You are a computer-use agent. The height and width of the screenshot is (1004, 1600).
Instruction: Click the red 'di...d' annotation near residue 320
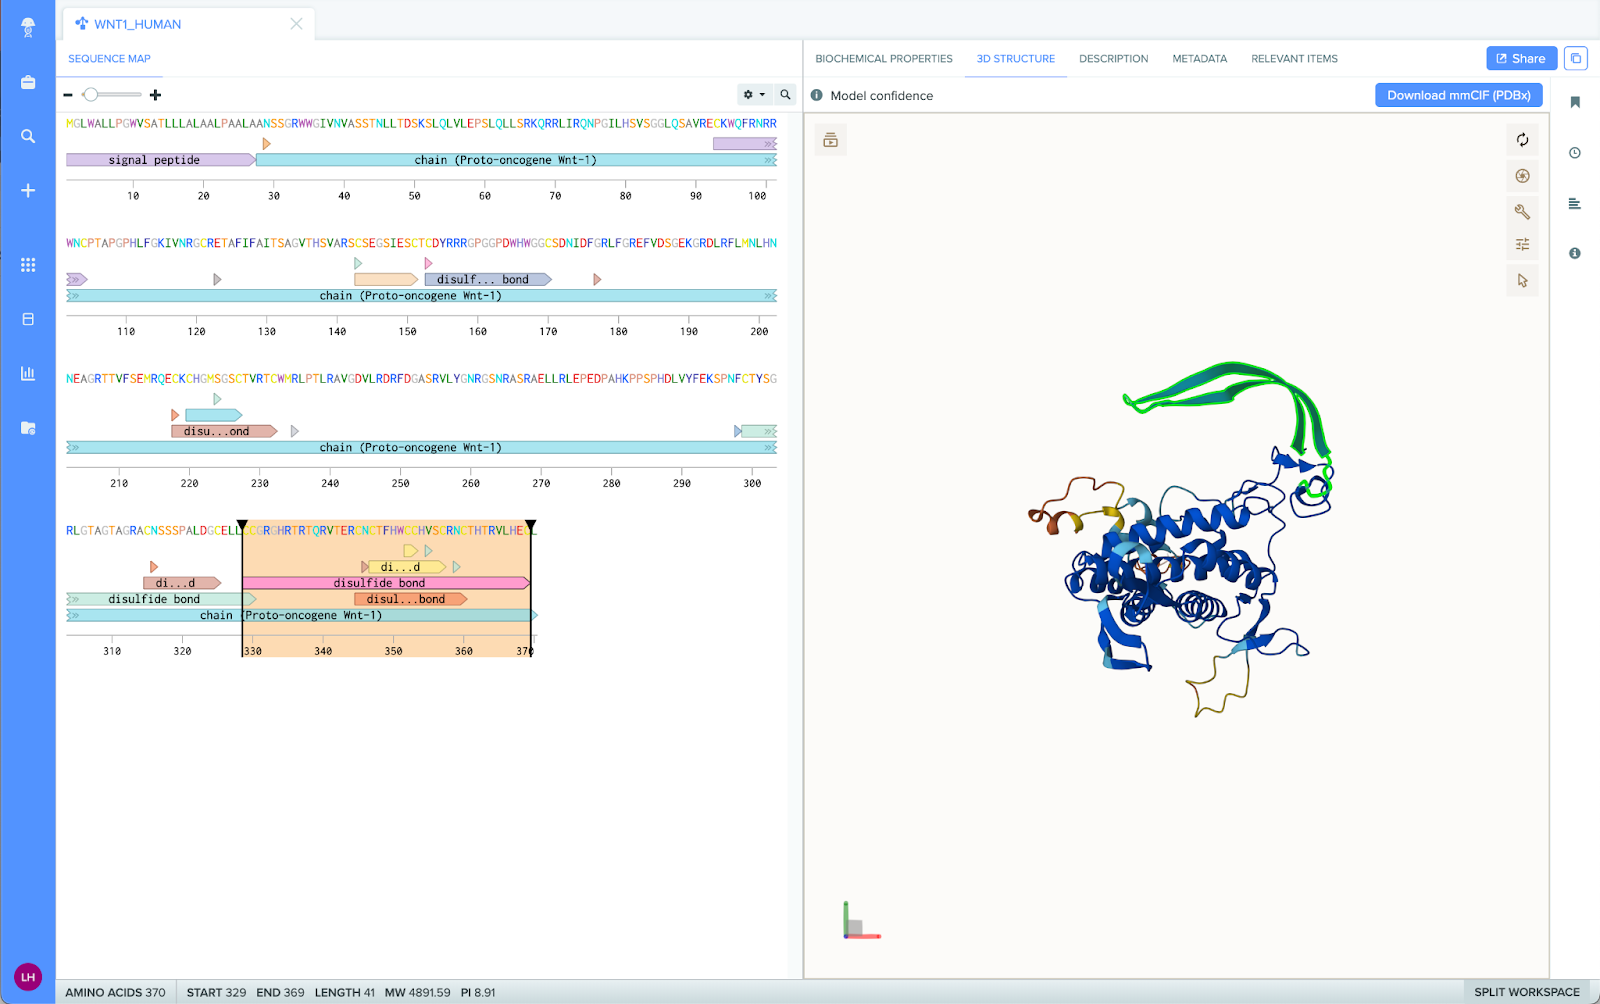[182, 583]
